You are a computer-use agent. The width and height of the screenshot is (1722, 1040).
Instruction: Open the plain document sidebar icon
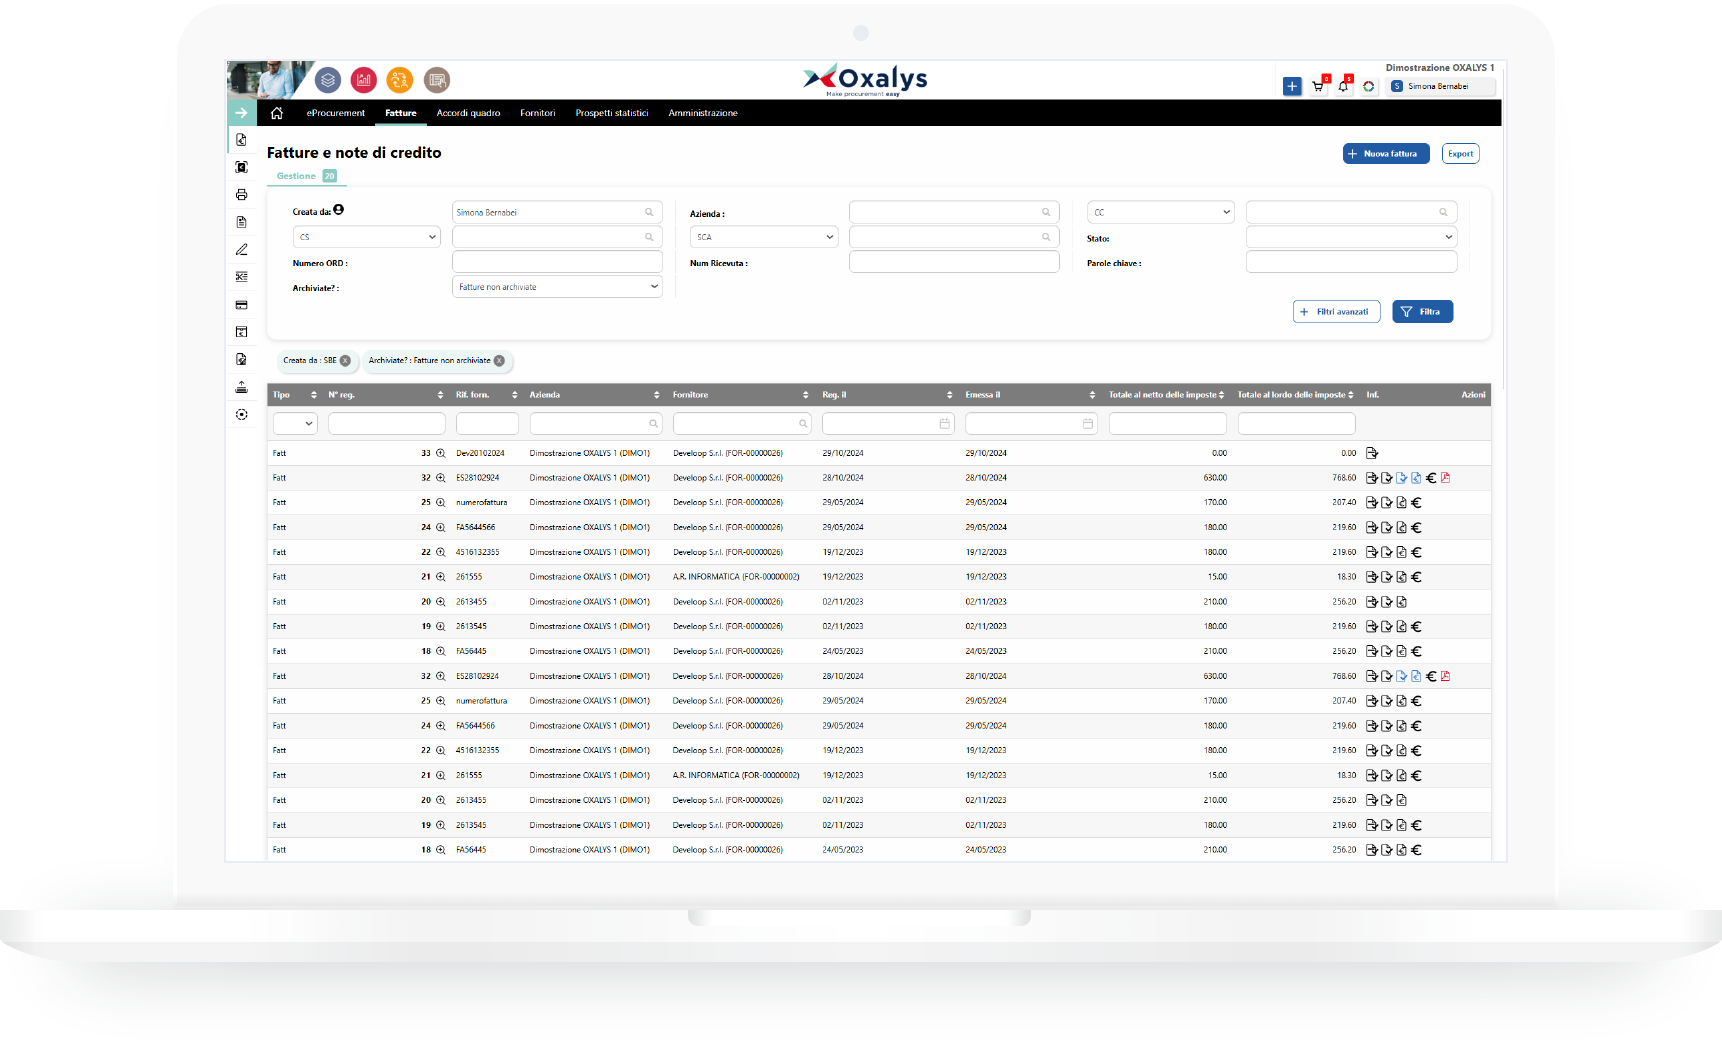coord(241,222)
